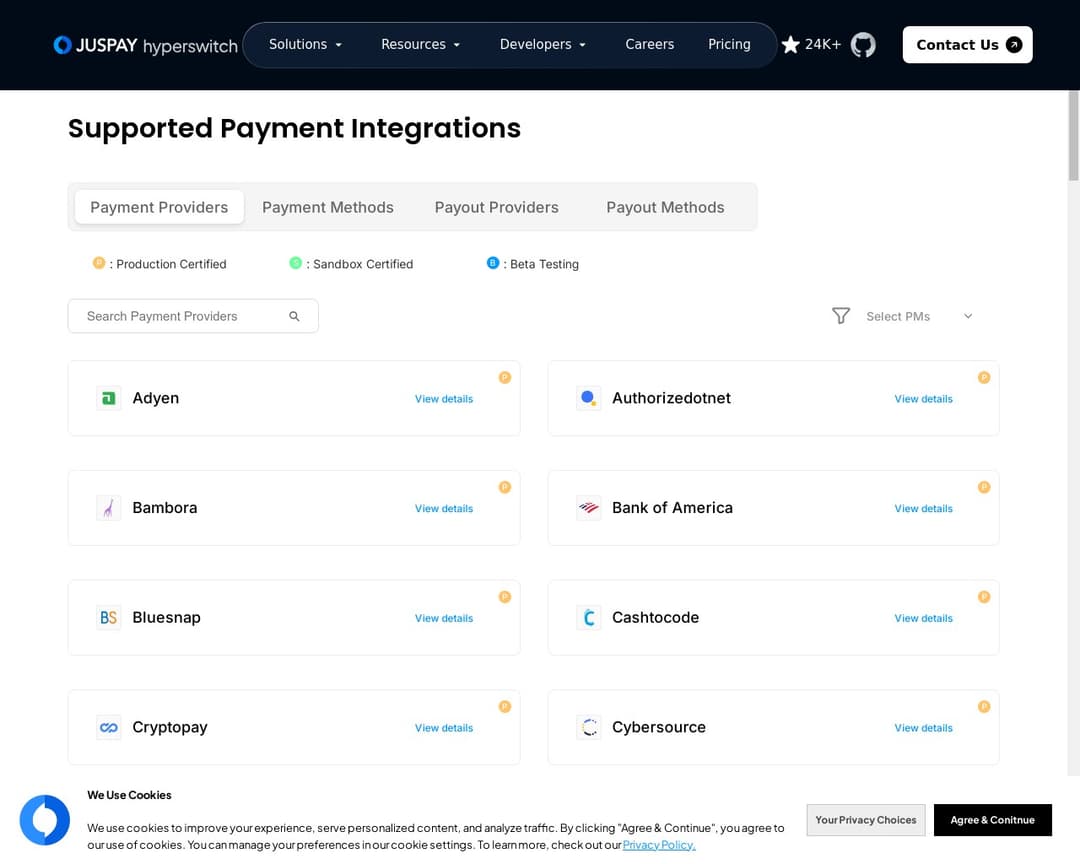The width and height of the screenshot is (1080, 864).
Task: Switch to the Payout Methods tab
Action: coord(665,207)
